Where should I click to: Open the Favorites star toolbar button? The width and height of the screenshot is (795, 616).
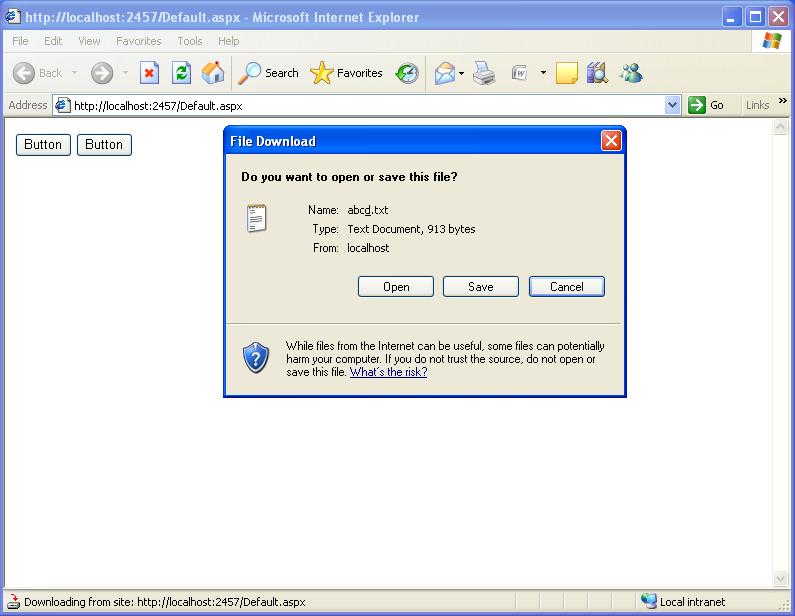coord(346,73)
